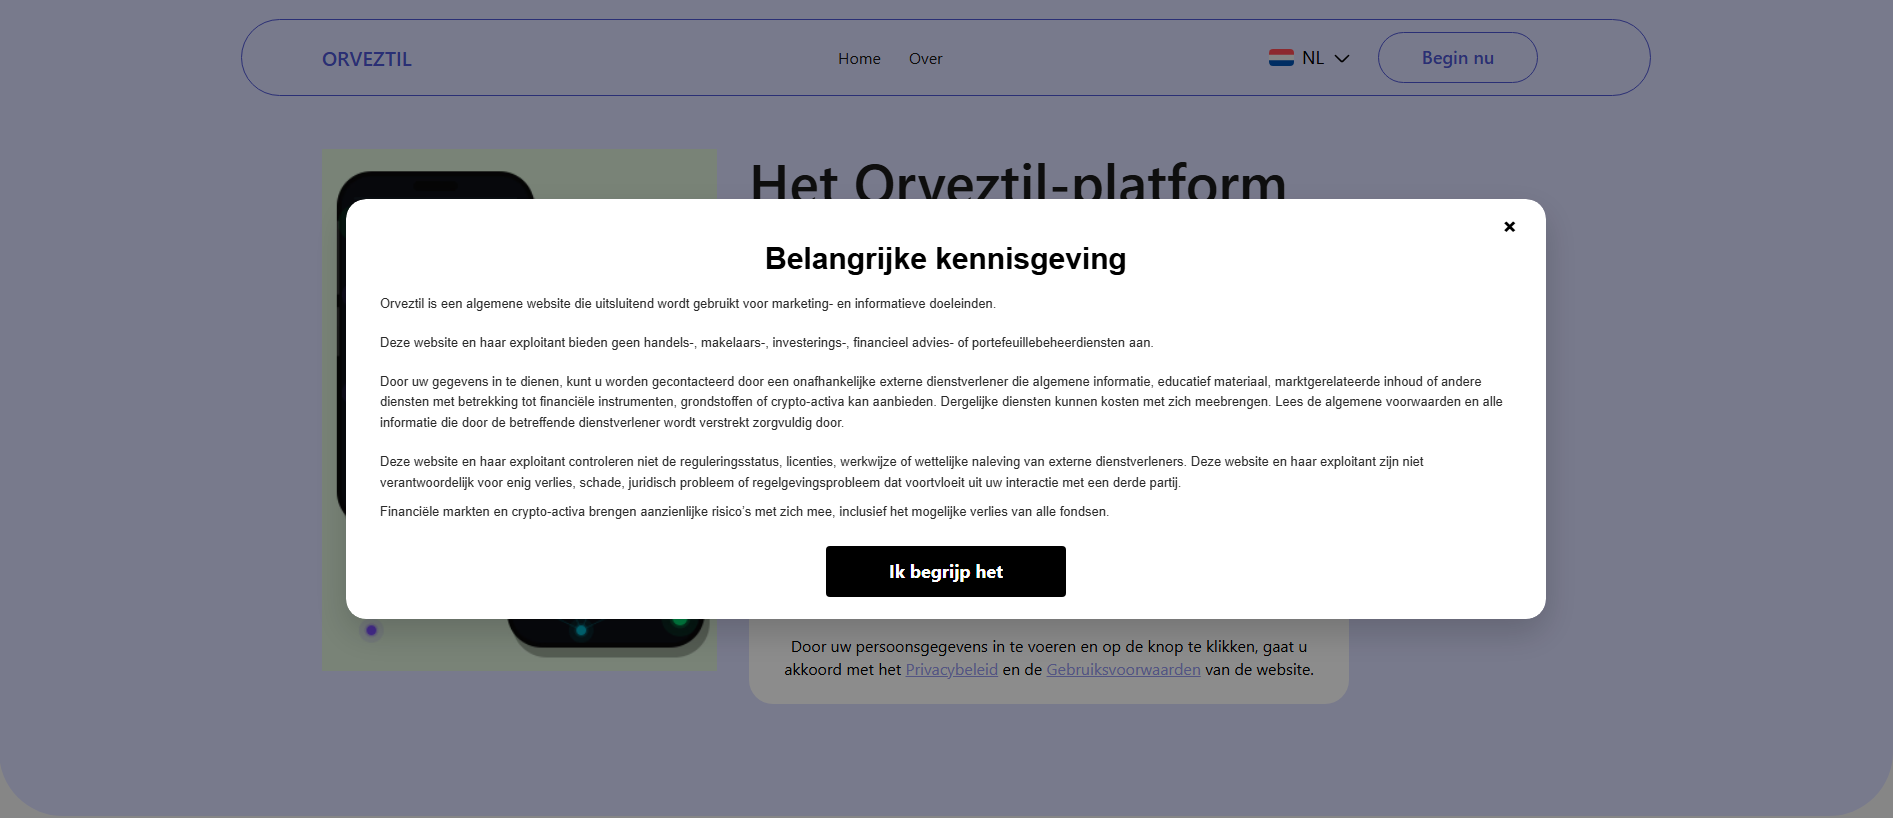1893x818 pixels.
Task: Confirm with the 'Ik begrijp het' button
Action: 945,571
